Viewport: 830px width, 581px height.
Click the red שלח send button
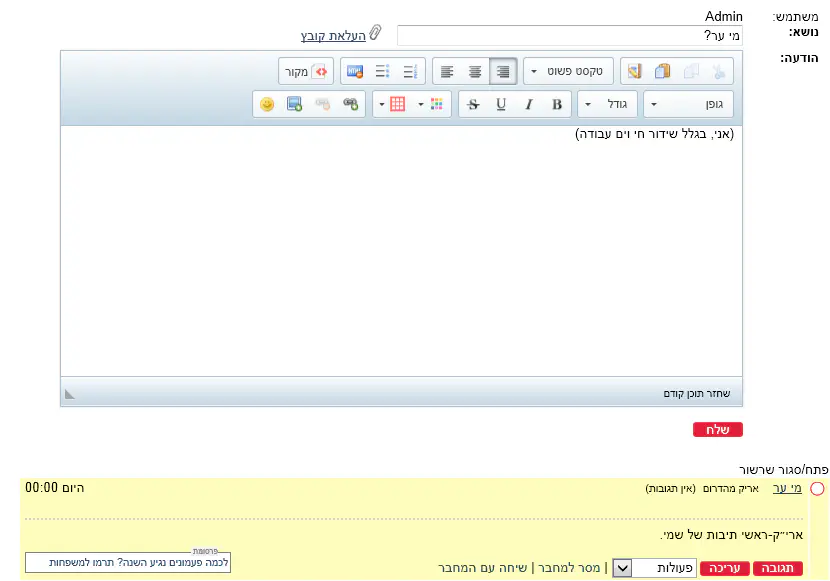click(717, 430)
